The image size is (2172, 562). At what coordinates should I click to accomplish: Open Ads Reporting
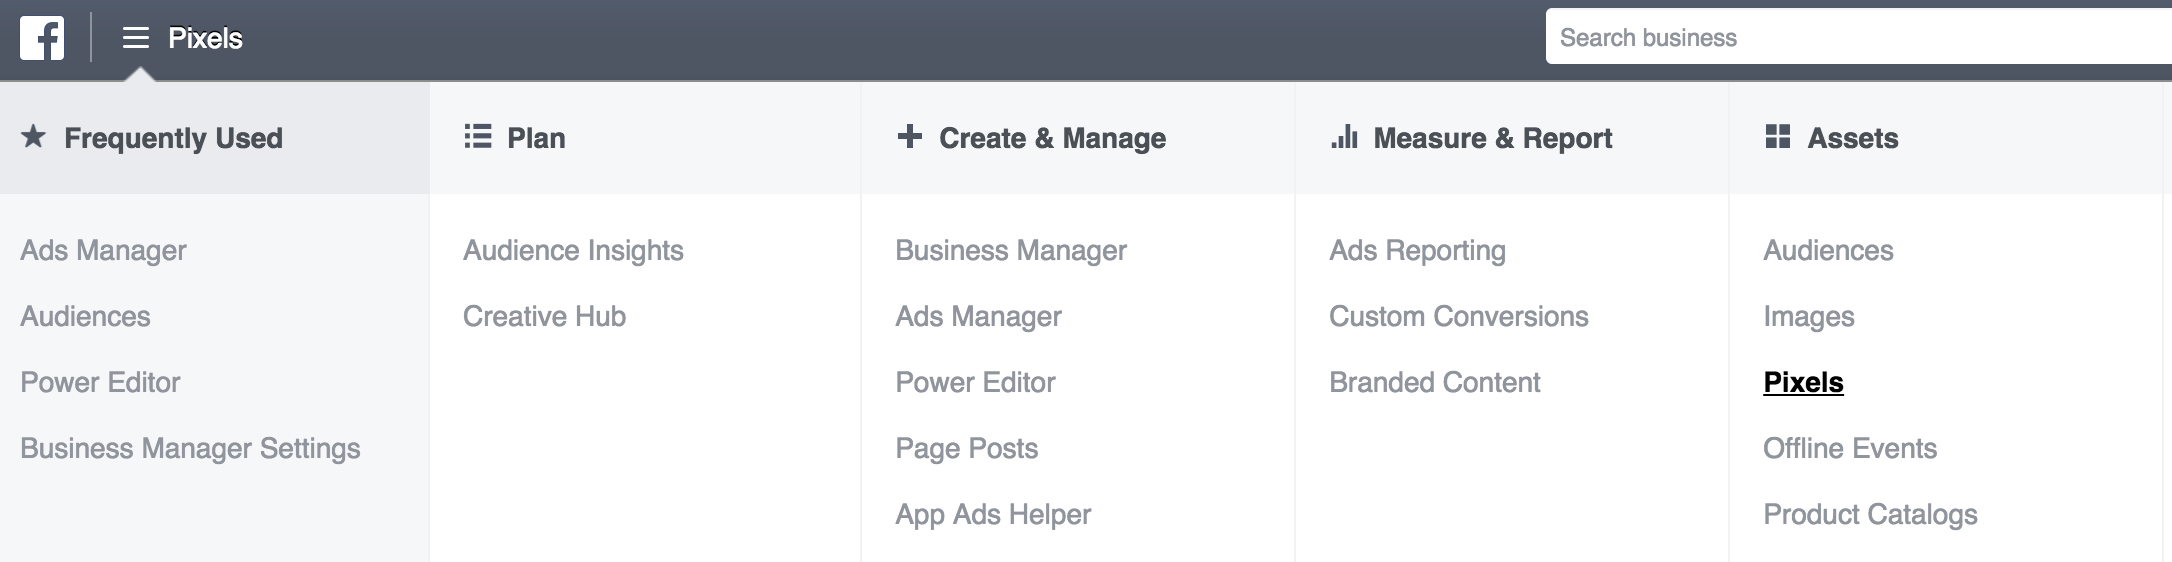pyautogui.click(x=1417, y=250)
